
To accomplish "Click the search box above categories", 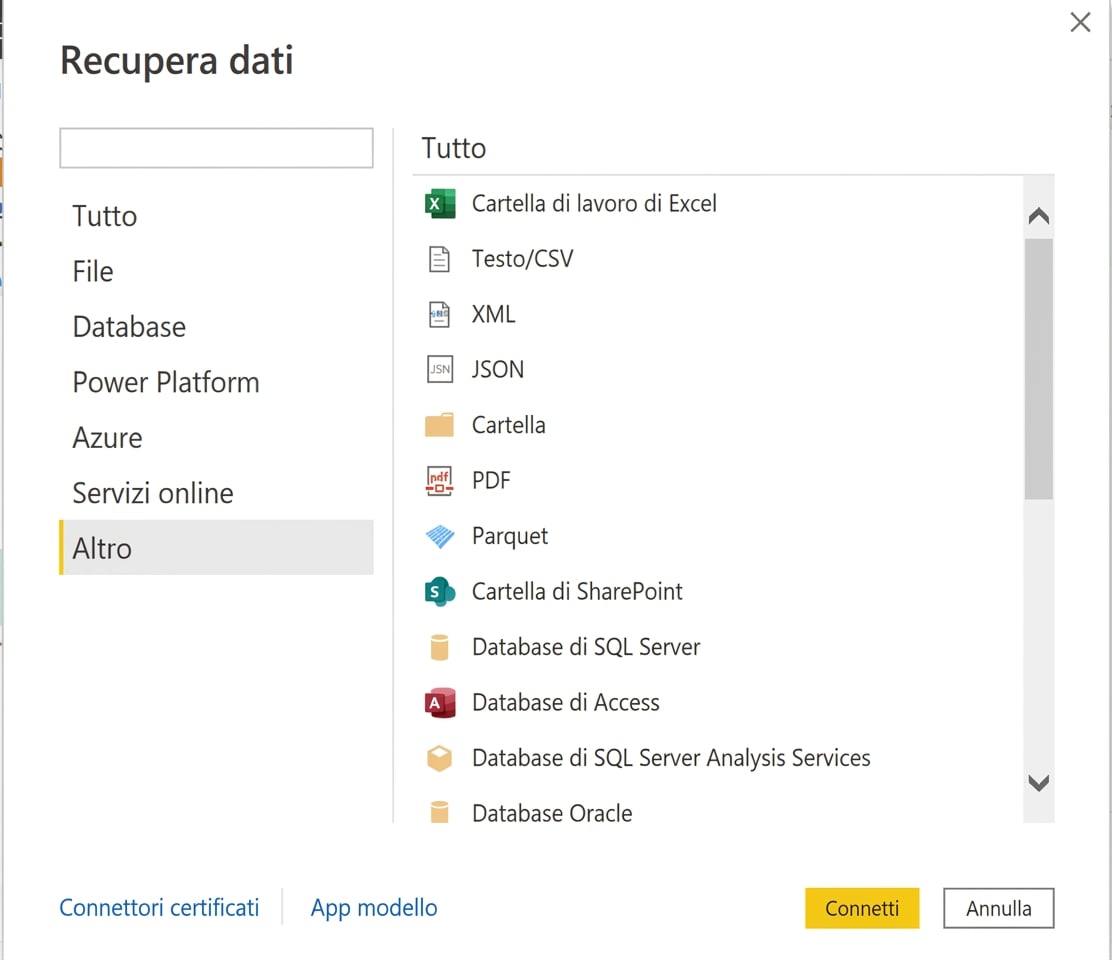I will point(216,148).
